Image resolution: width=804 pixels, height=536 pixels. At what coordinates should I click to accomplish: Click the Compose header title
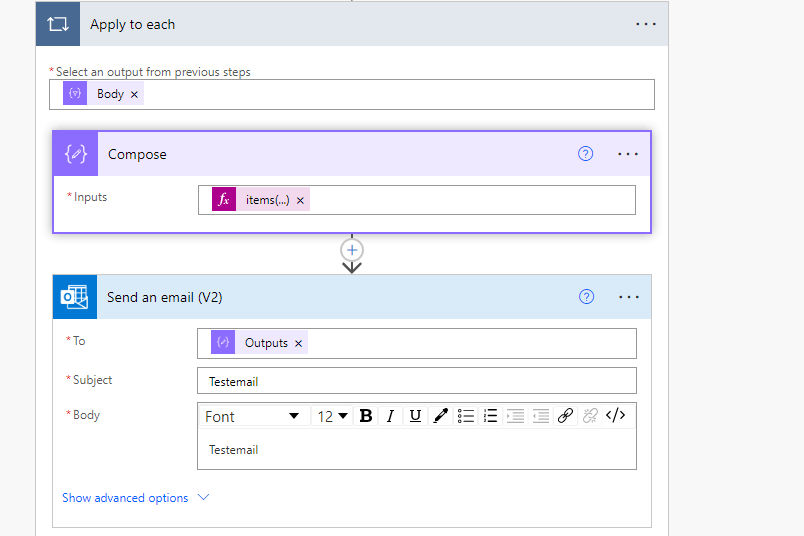(137, 154)
